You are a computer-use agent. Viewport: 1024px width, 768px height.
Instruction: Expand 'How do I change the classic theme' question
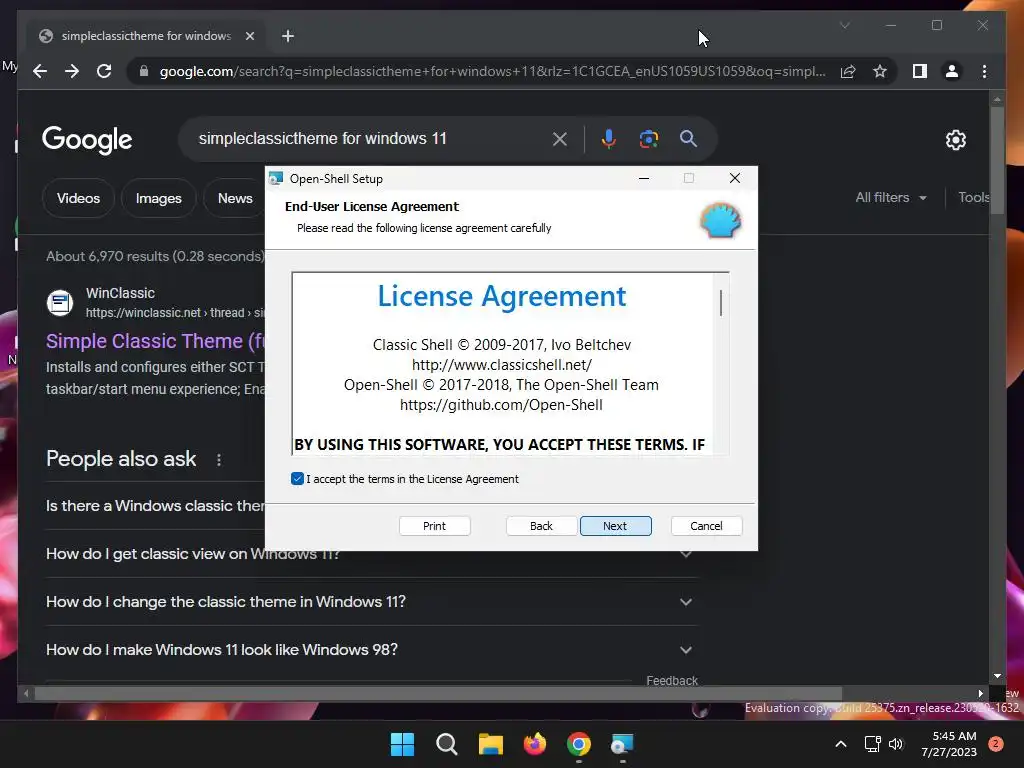(372, 601)
